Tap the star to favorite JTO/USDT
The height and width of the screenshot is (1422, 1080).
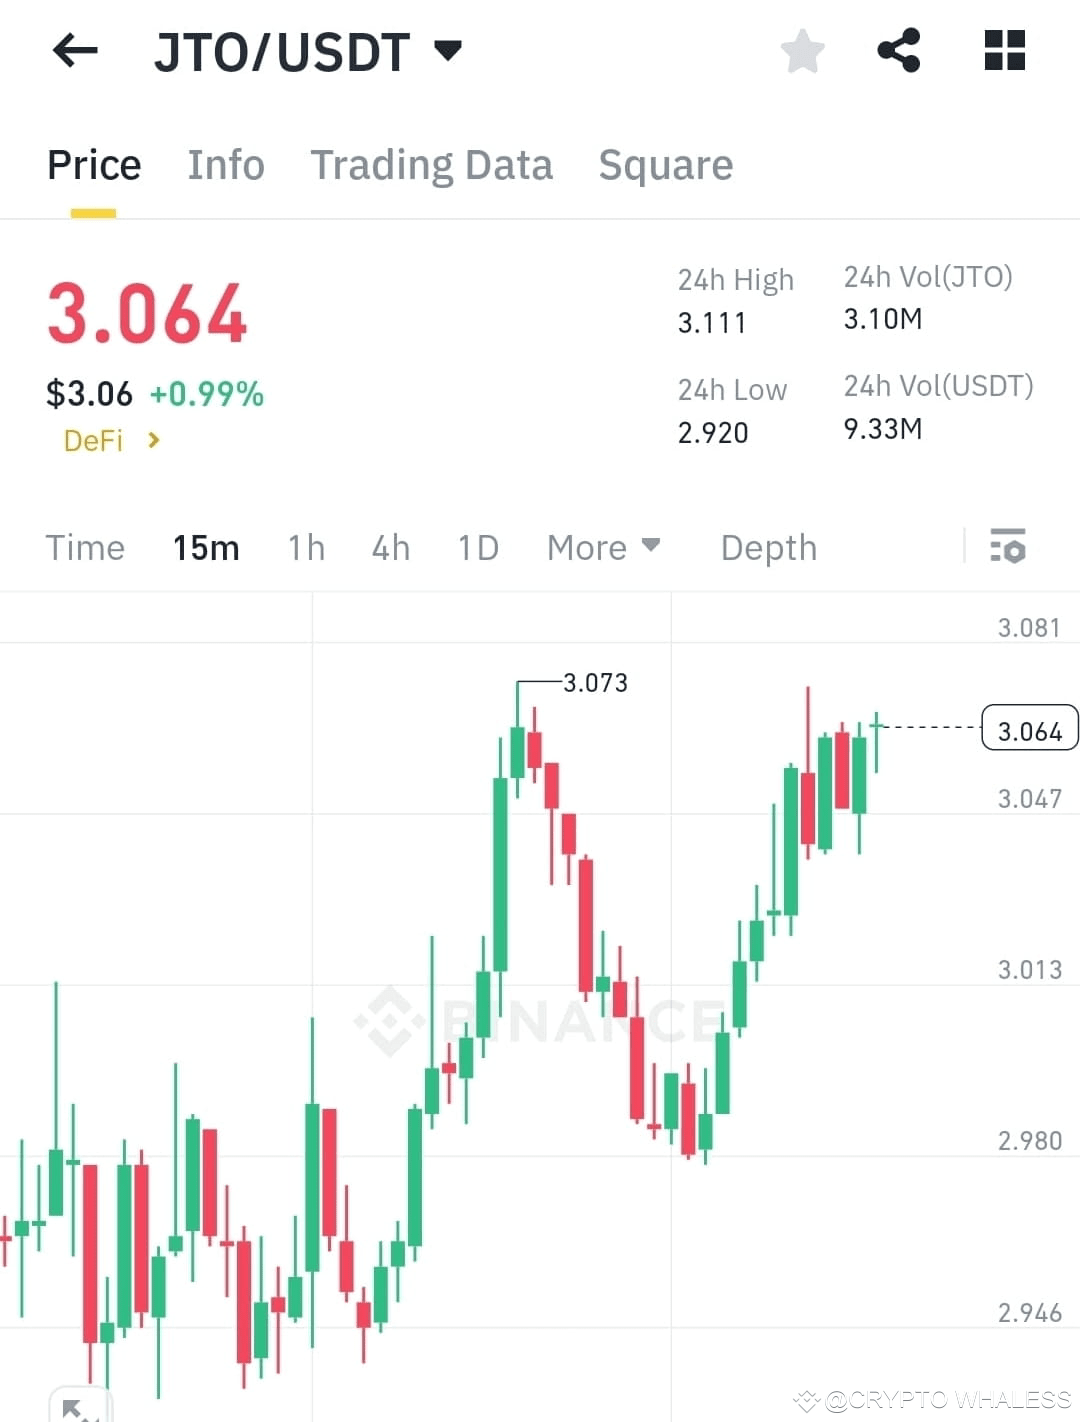point(802,51)
